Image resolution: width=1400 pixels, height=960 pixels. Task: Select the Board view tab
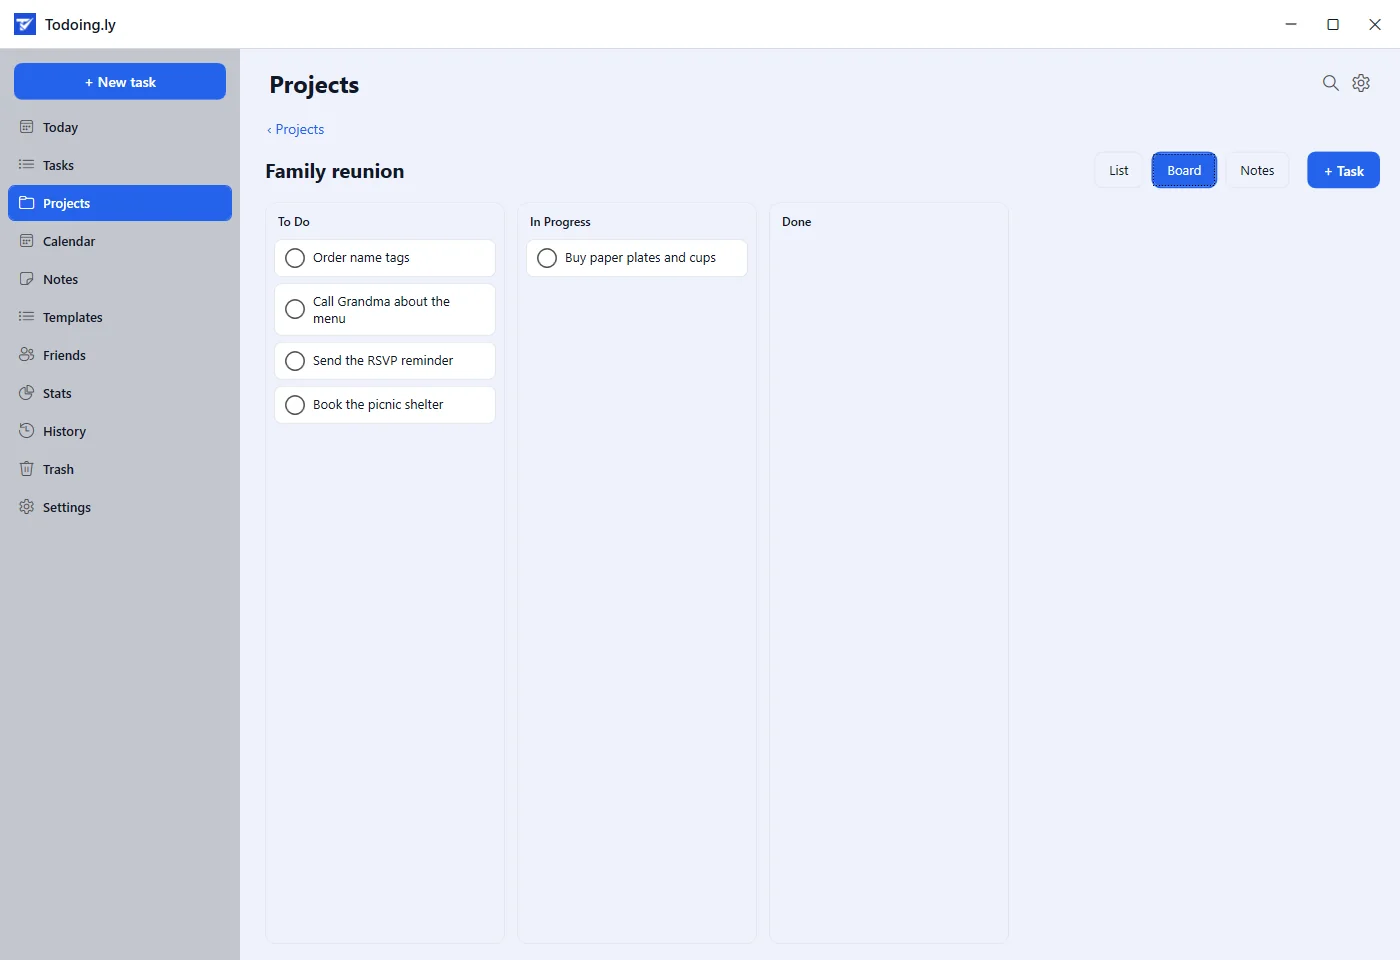click(1184, 170)
